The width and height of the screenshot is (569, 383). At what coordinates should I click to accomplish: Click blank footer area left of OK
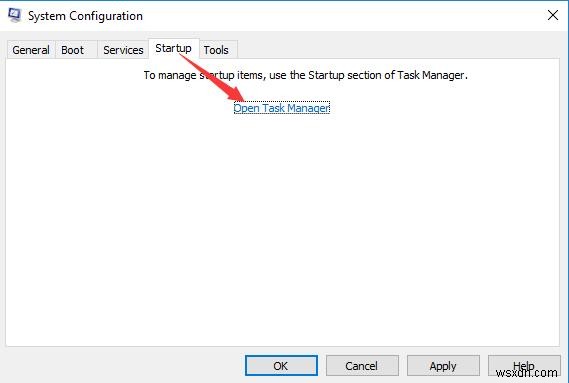(x=123, y=365)
